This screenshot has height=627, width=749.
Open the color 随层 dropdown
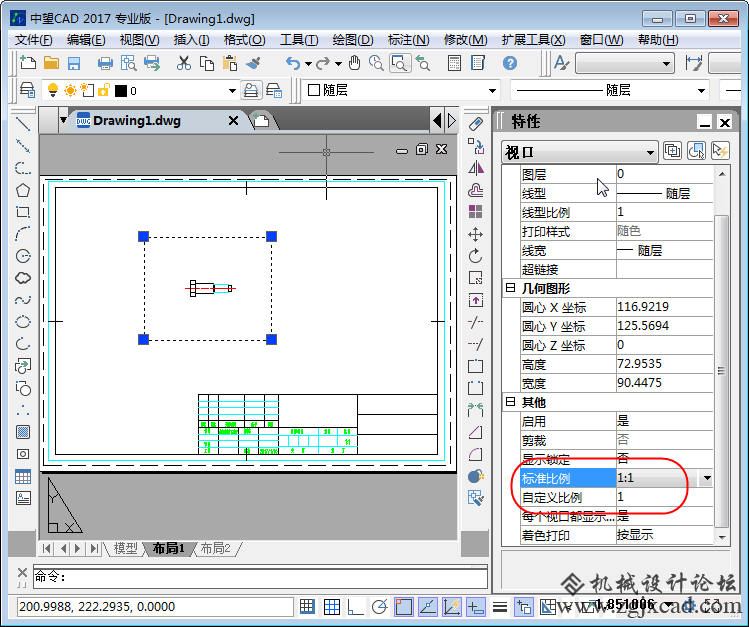[492, 90]
